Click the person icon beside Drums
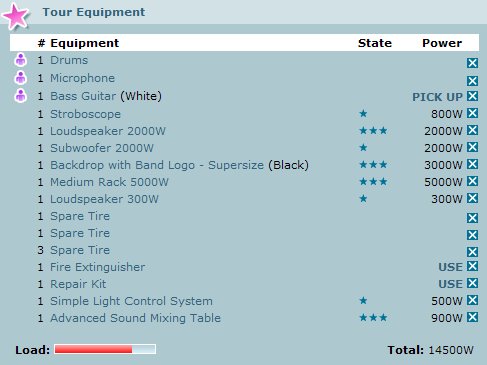487x365 pixels. (21, 60)
